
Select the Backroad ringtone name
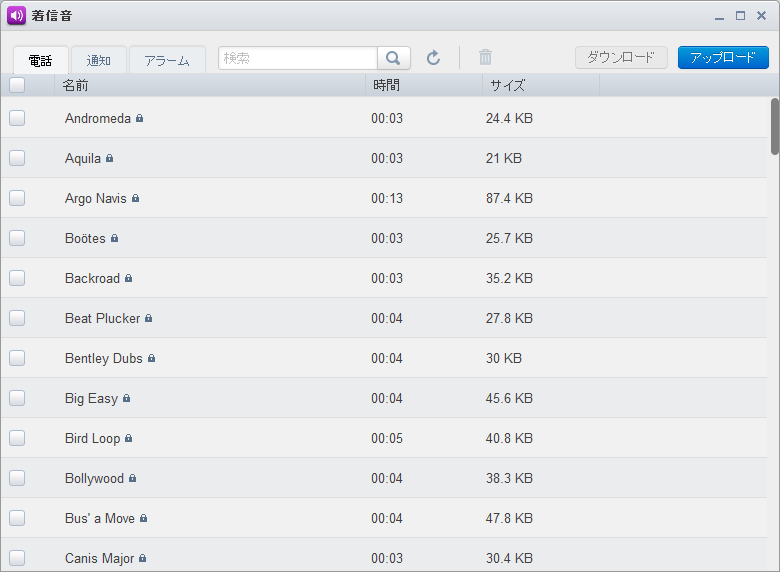click(x=92, y=278)
